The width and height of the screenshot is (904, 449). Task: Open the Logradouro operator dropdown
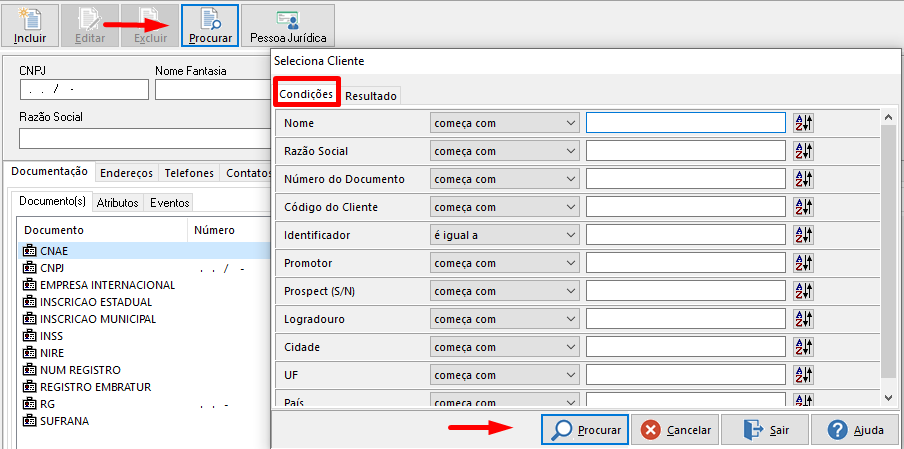click(x=504, y=319)
